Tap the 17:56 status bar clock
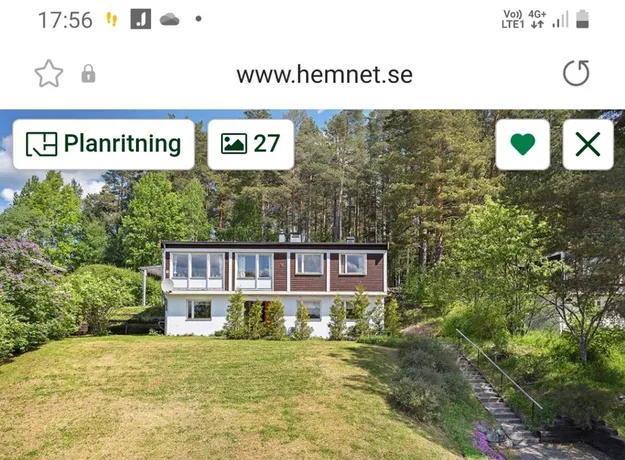 (65, 20)
